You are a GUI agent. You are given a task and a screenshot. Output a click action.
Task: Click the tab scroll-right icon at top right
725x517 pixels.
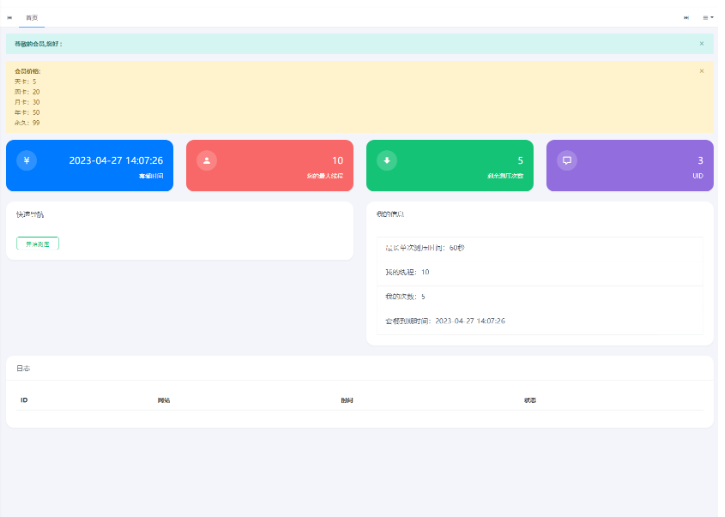point(687,17)
